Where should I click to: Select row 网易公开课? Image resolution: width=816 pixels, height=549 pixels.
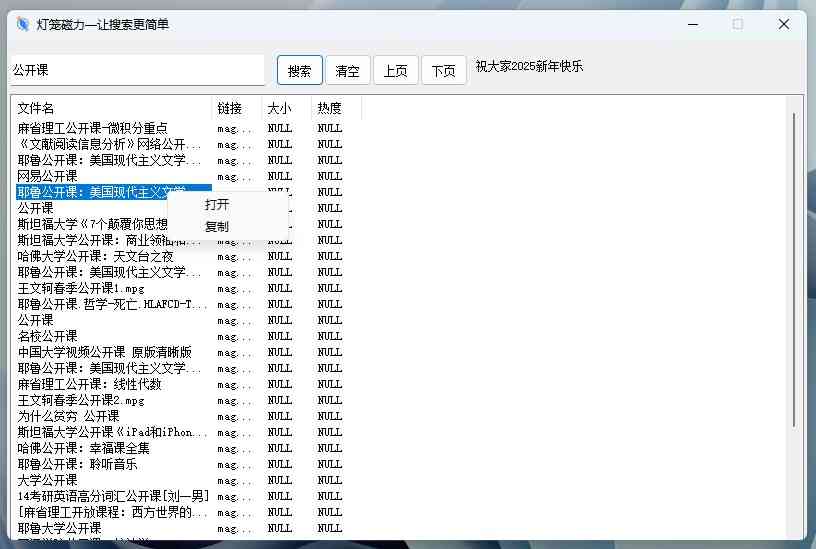[47, 176]
